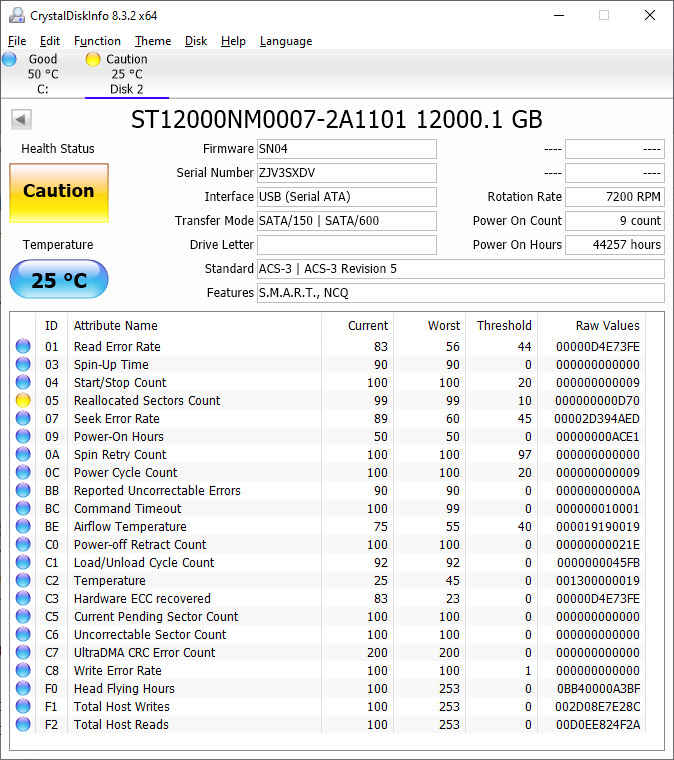Click the Rotation Rate field 7200 RPM
Viewport: 674px width, 760px height.
(615, 197)
